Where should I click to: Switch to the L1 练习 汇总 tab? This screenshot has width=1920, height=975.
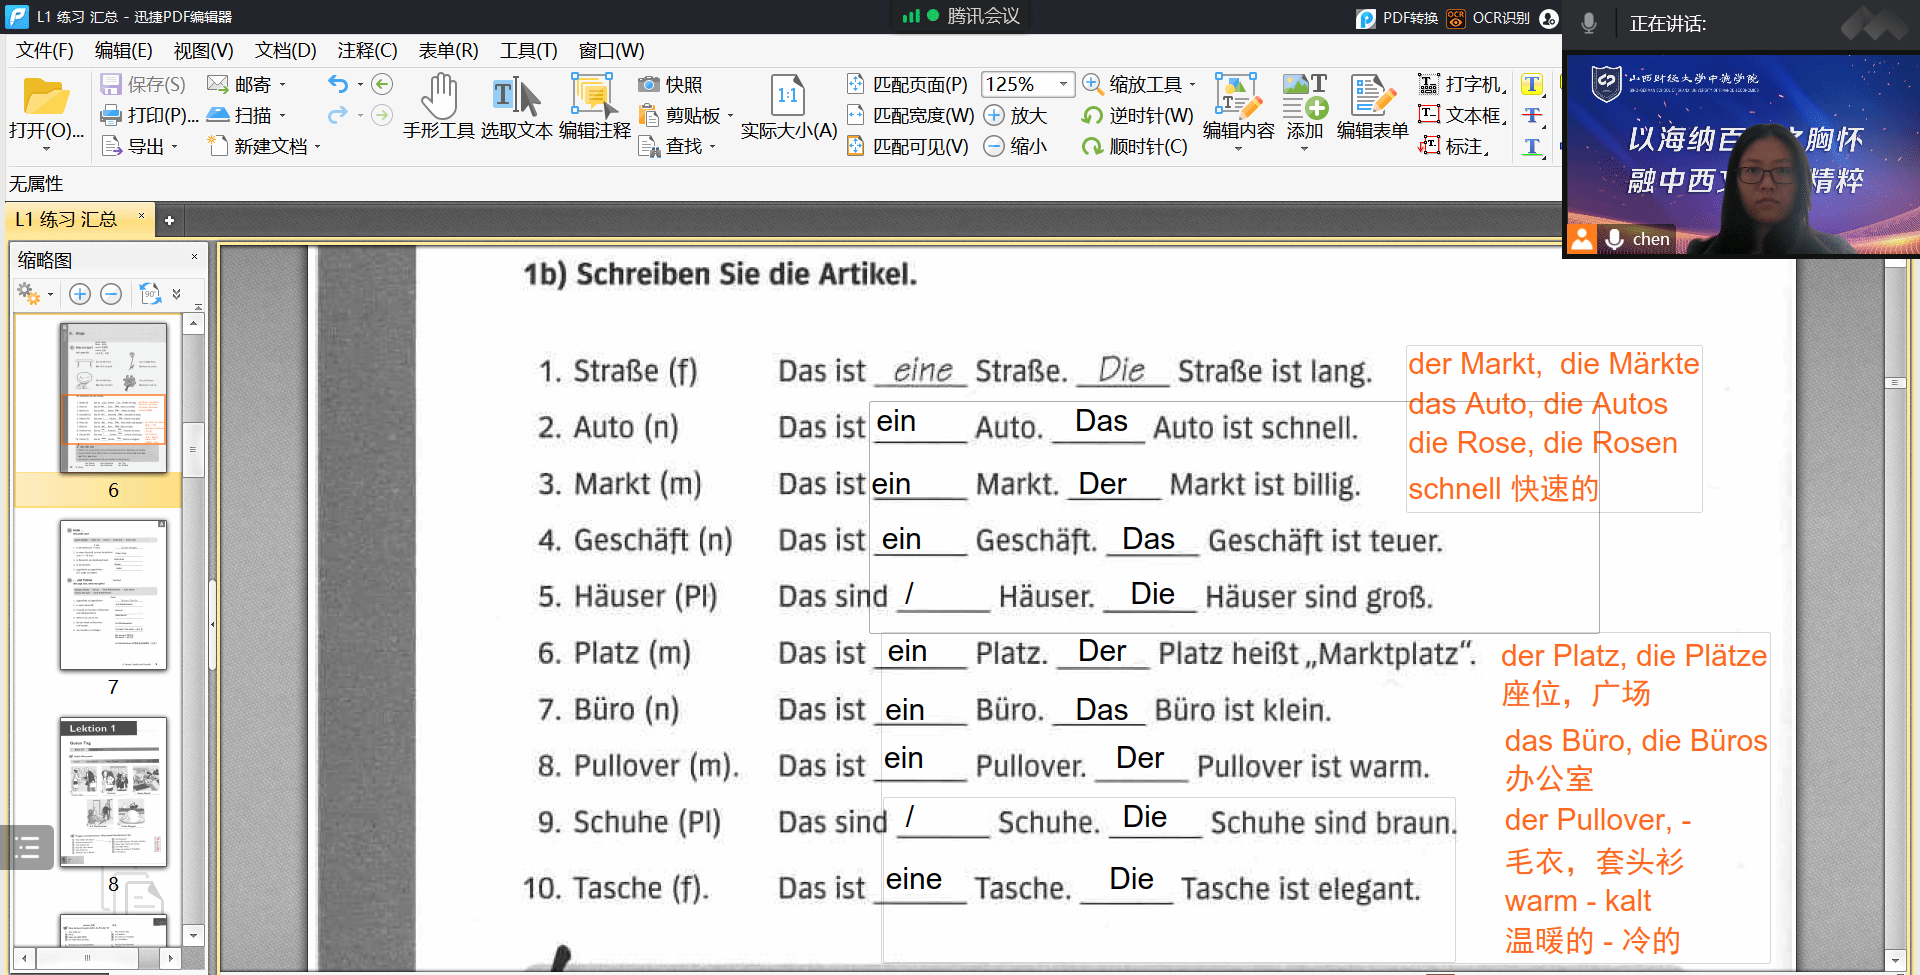coord(67,220)
